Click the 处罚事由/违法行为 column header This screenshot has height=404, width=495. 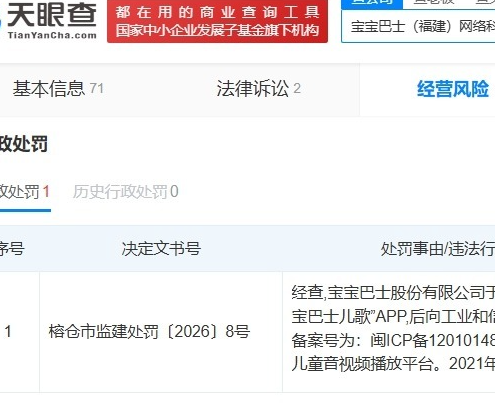coord(438,249)
